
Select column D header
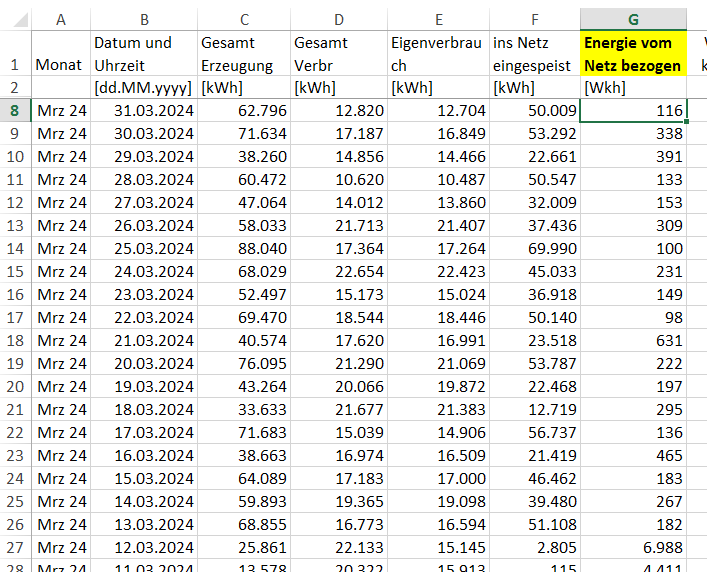pos(339,20)
